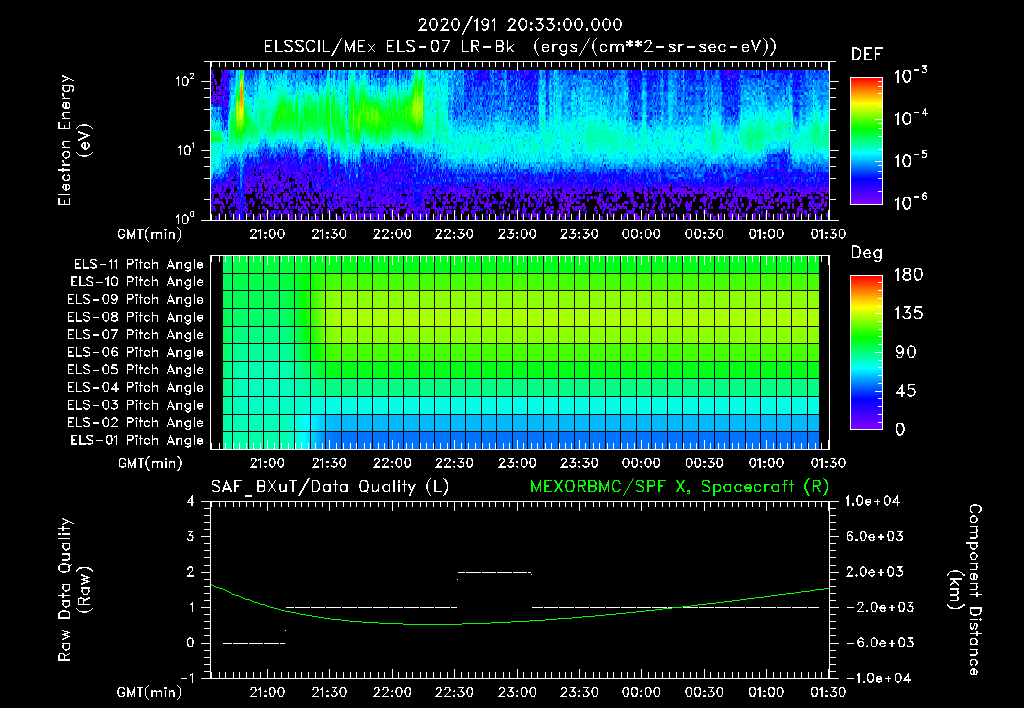Viewport: 1024px width, 708px height.
Task: Select the ELS-07 Pitch Angle row label
Action: point(136,334)
